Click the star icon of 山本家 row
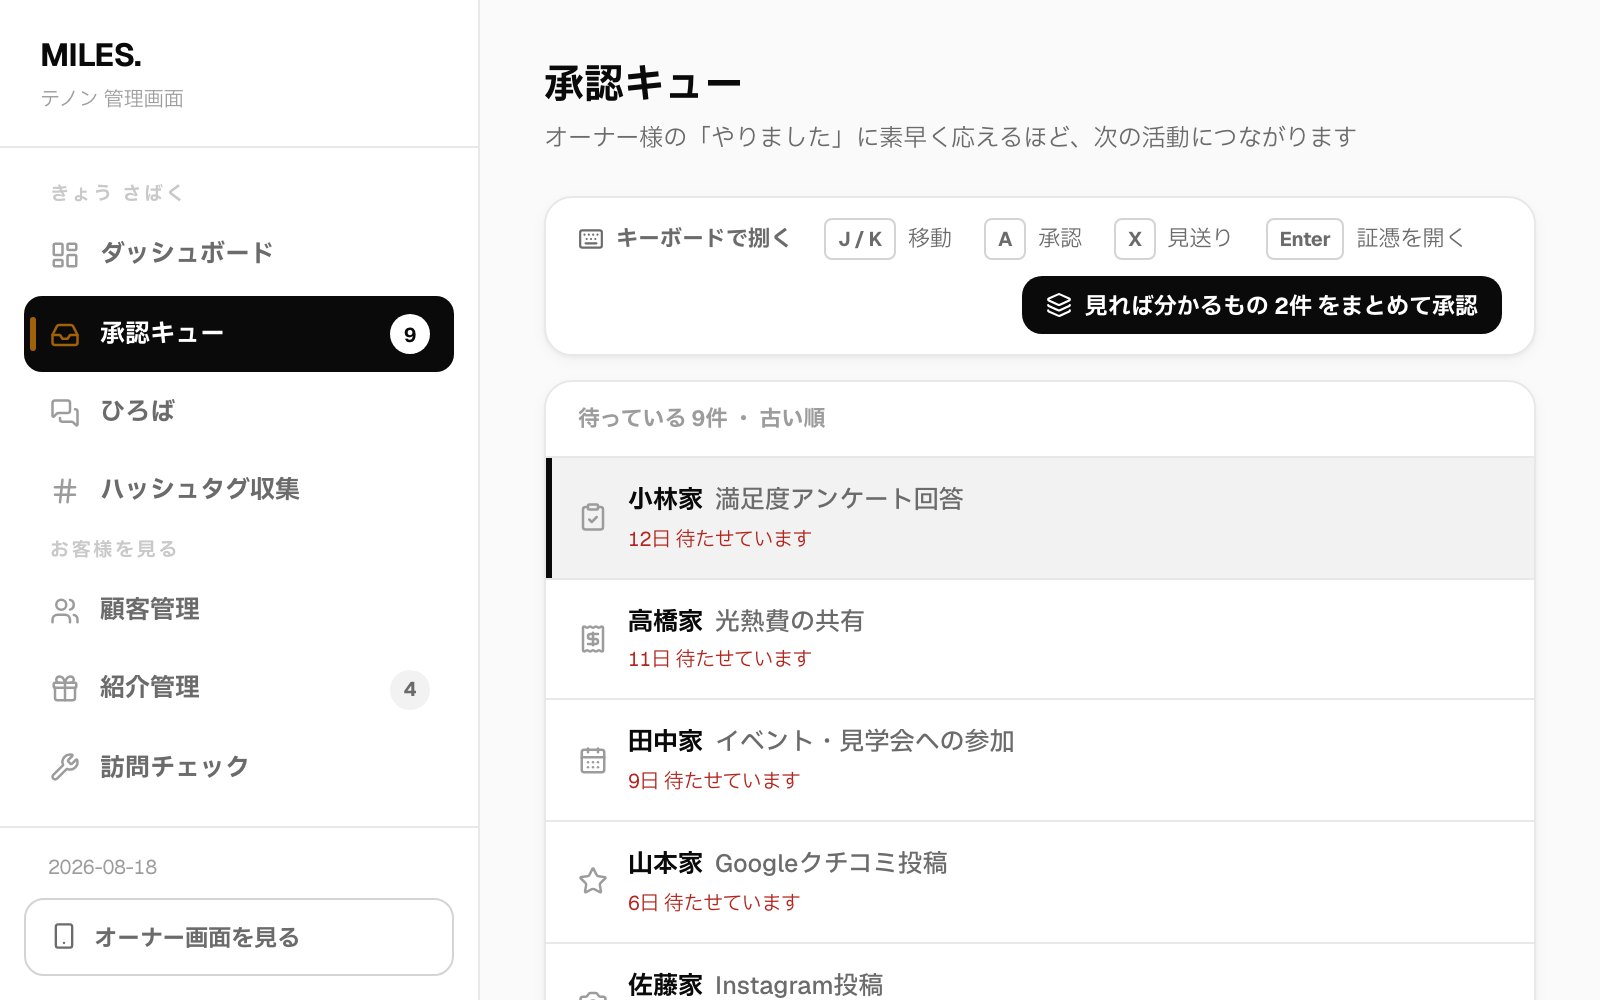The height and width of the screenshot is (1000, 1600). coord(593,881)
